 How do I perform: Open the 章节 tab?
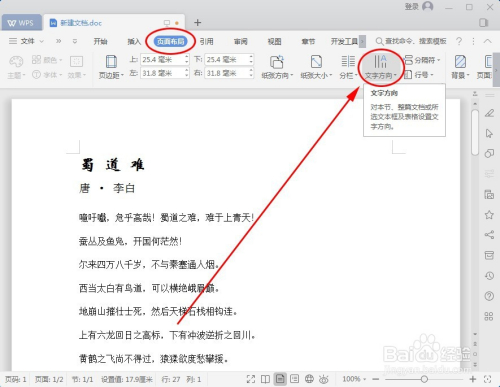[308, 41]
